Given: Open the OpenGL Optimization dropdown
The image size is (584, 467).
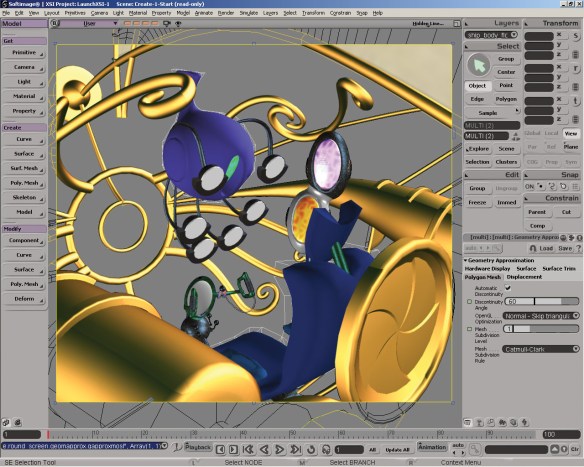Looking at the screenshot, I should pyautogui.click(x=541, y=316).
